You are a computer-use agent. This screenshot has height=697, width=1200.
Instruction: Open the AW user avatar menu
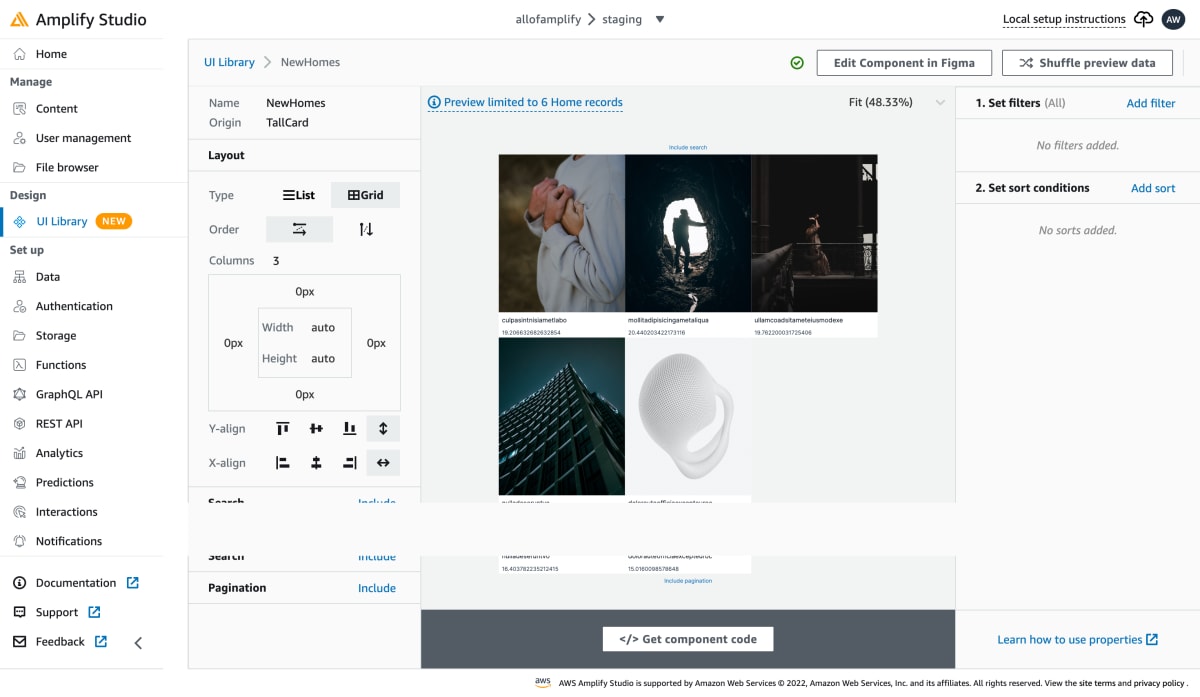(x=1173, y=19)
